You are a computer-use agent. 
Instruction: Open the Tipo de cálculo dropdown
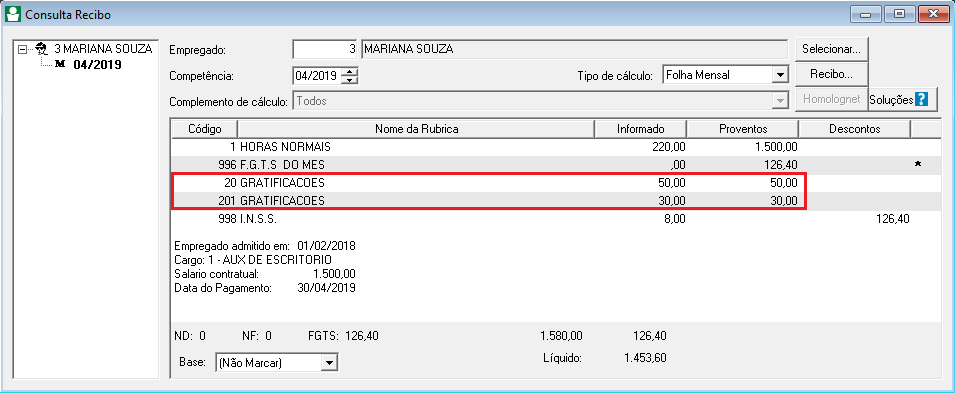pos(779,76)
